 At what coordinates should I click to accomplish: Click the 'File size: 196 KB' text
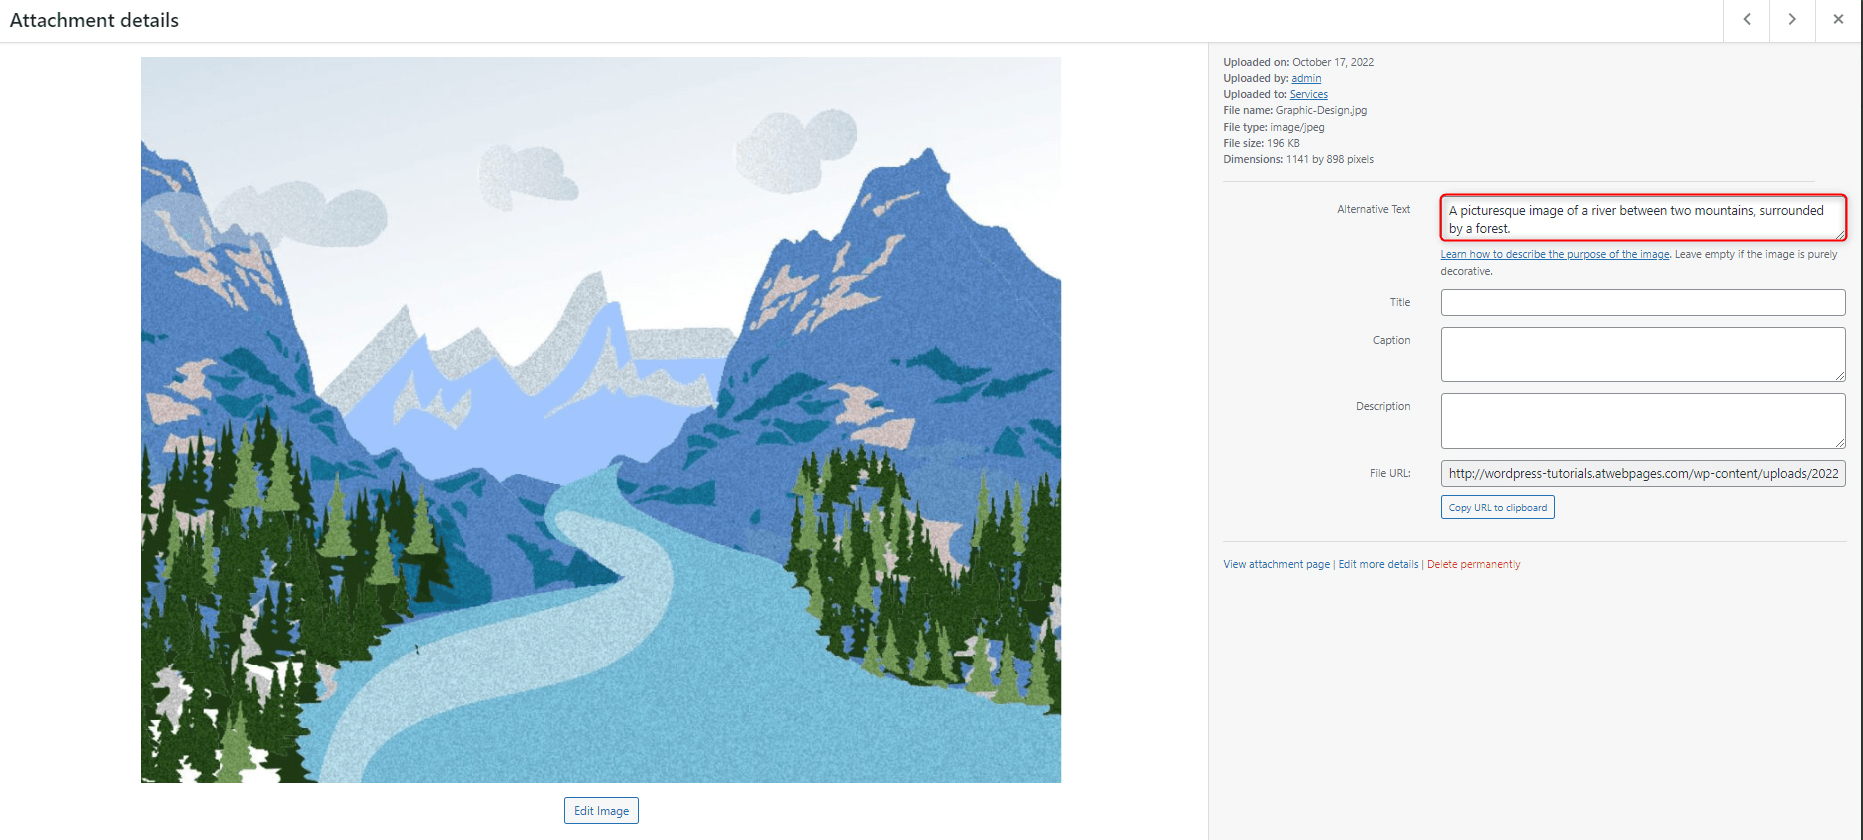1261,143
